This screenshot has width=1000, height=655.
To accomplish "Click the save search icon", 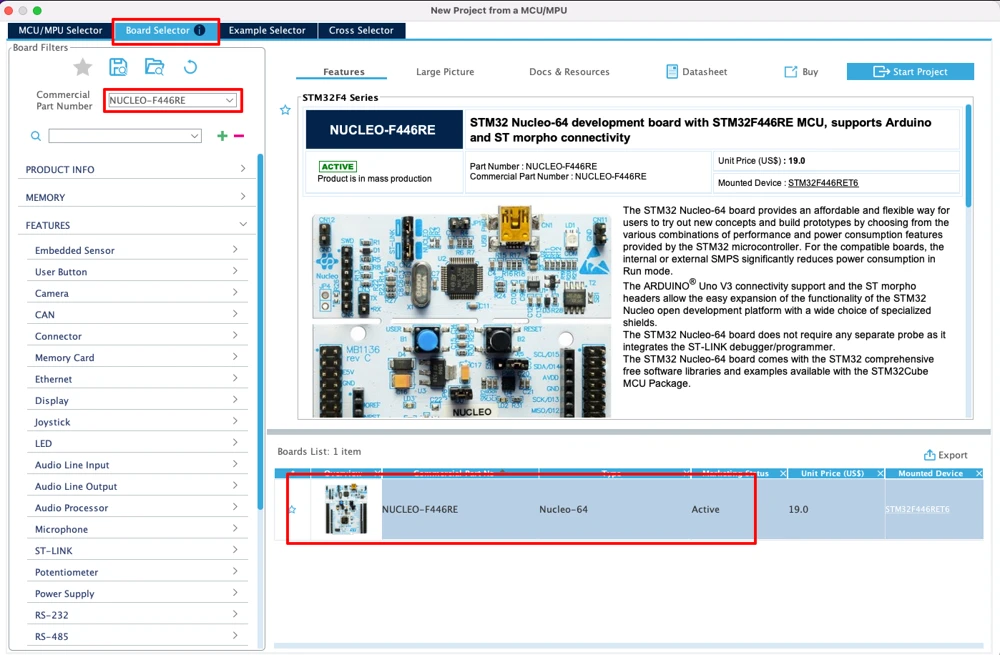I will 118,67.
